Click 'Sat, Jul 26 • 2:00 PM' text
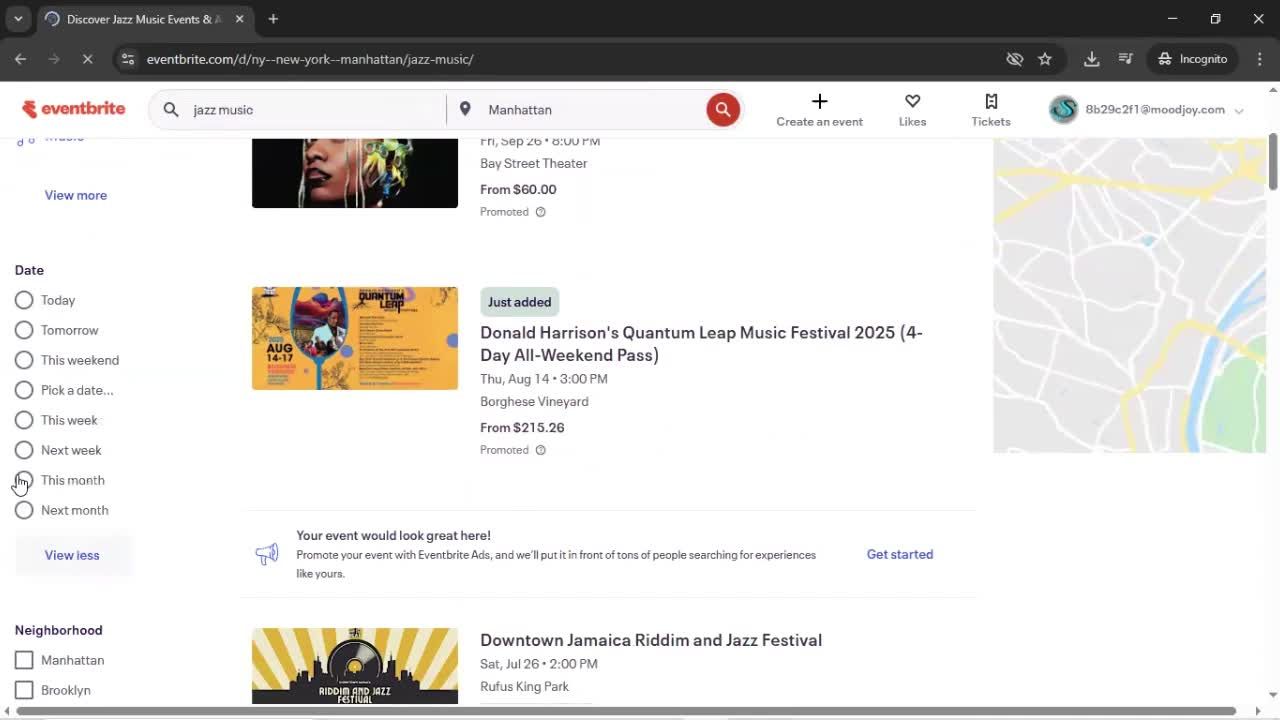This screenshot has height=720, width=1280. [539, 663]
